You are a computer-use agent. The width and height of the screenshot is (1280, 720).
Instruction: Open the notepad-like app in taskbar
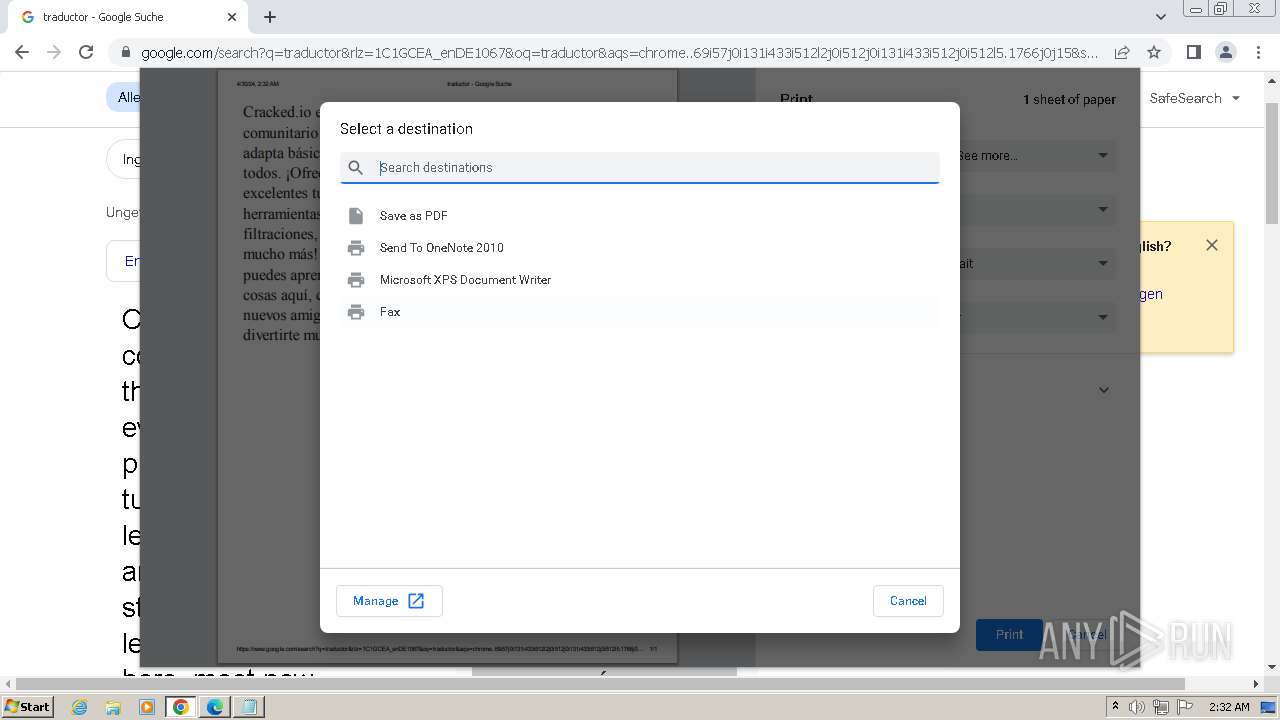tap(249, 707)
